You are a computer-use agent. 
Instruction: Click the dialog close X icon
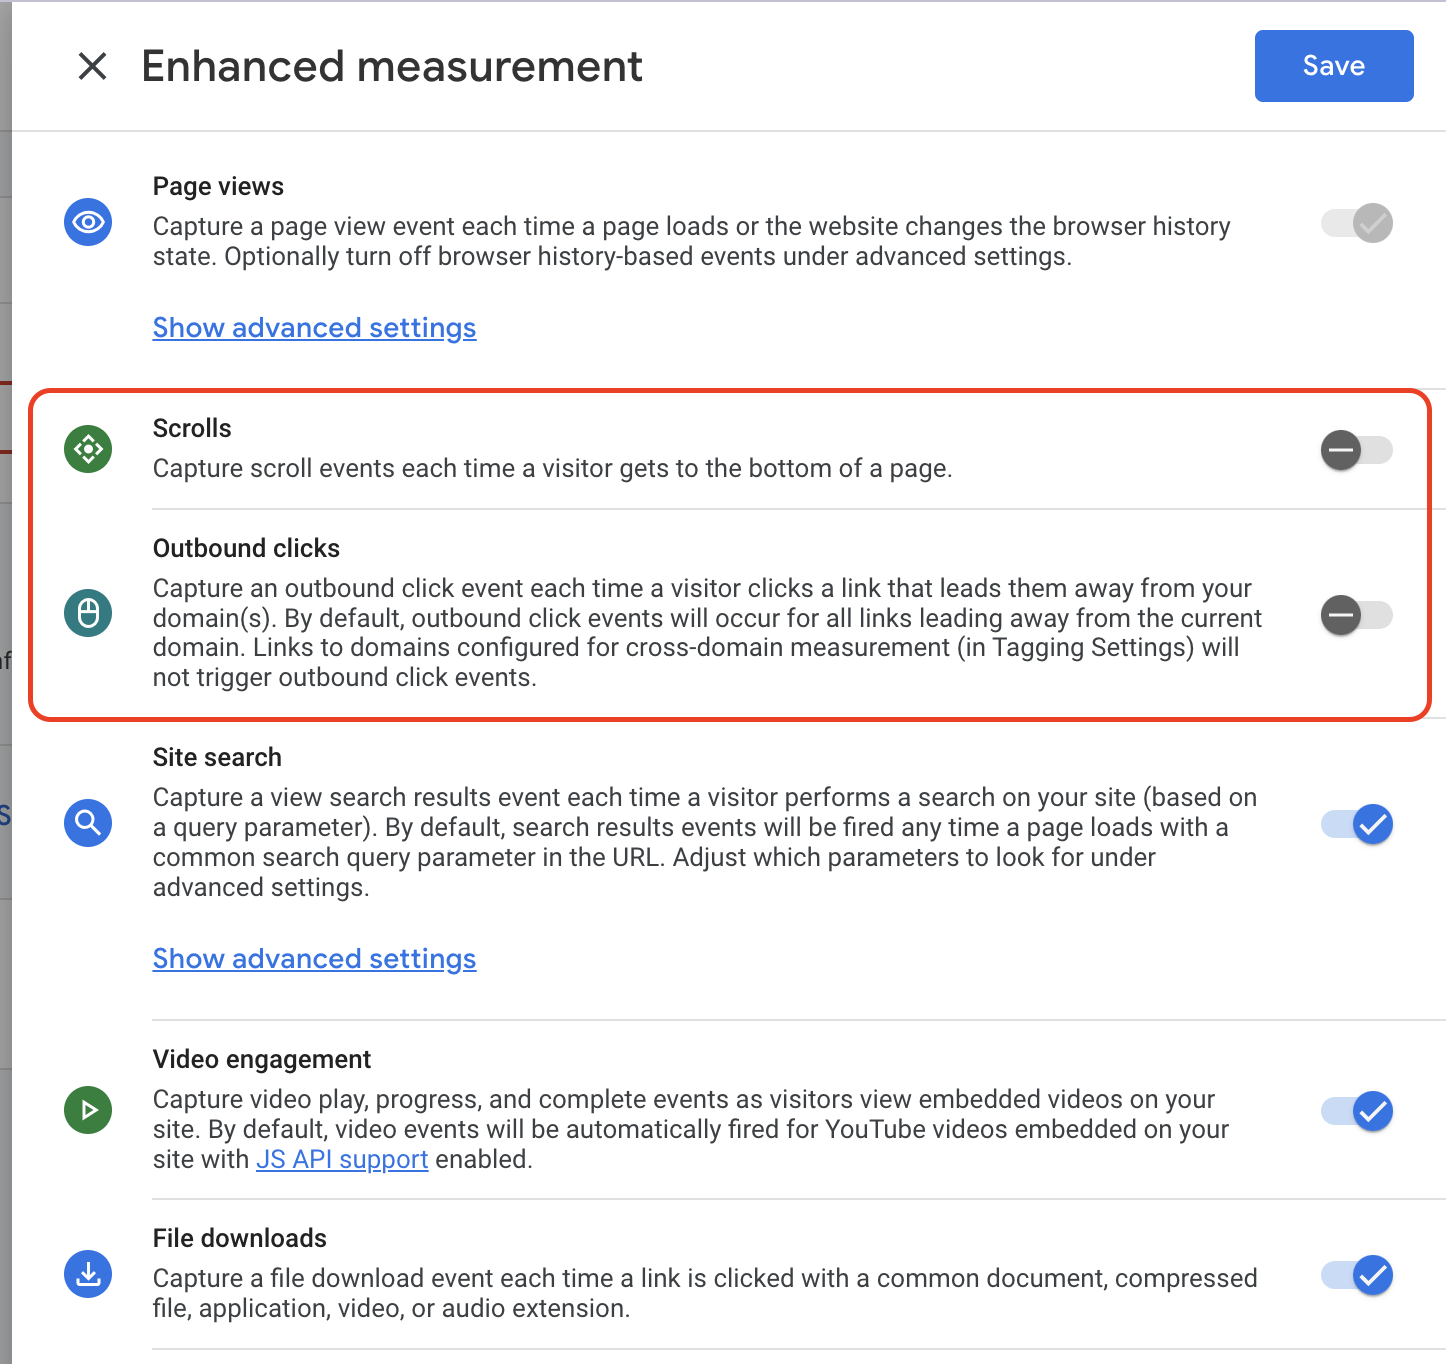(93, 67)
